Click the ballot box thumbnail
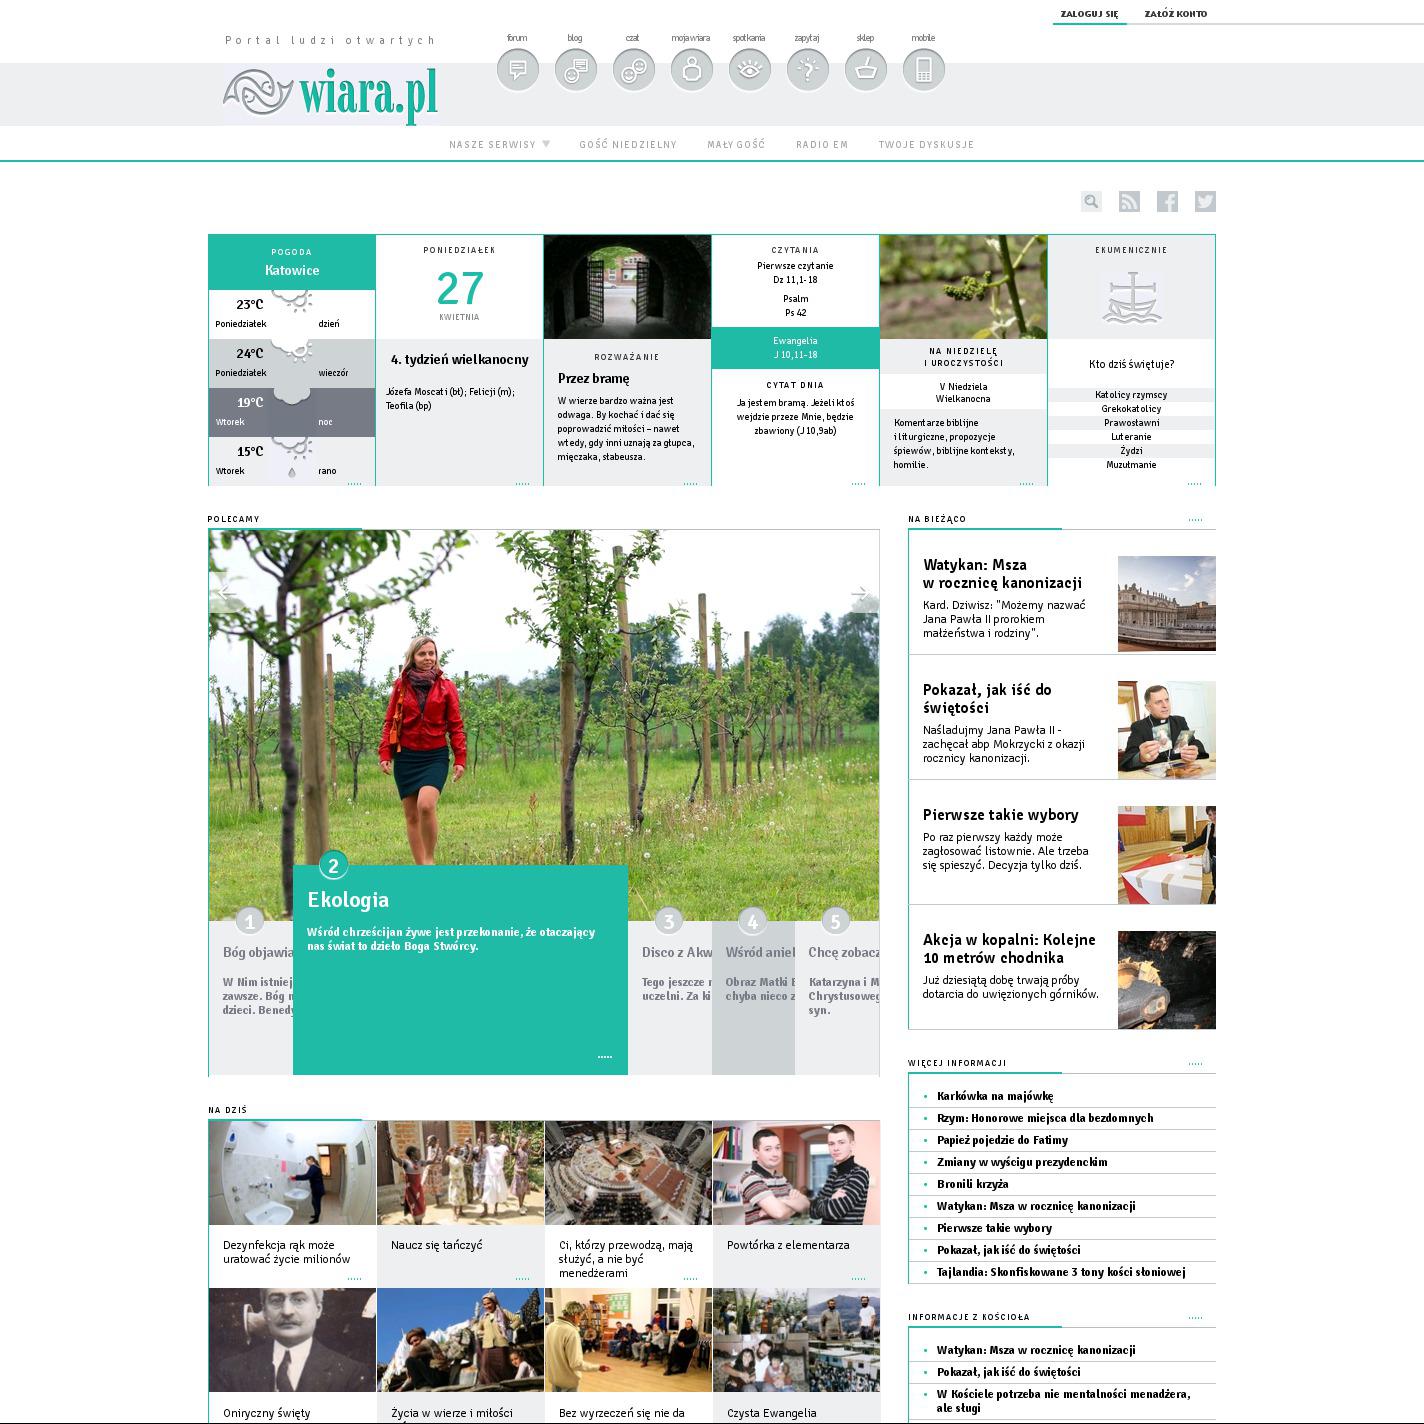Screen dimensions: 1424x1424 click(1167, 854)
